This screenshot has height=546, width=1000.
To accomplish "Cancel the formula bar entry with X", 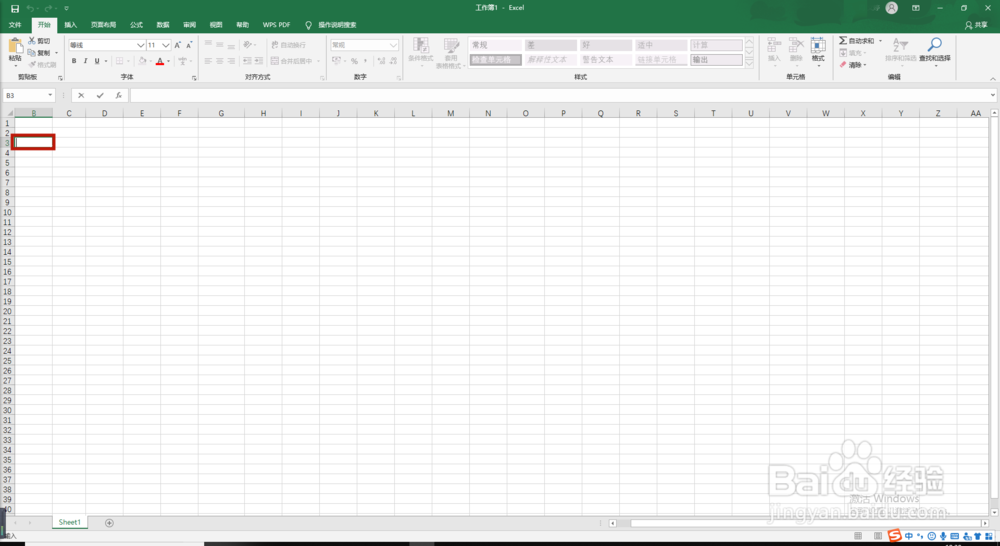I will pos(81,96).
